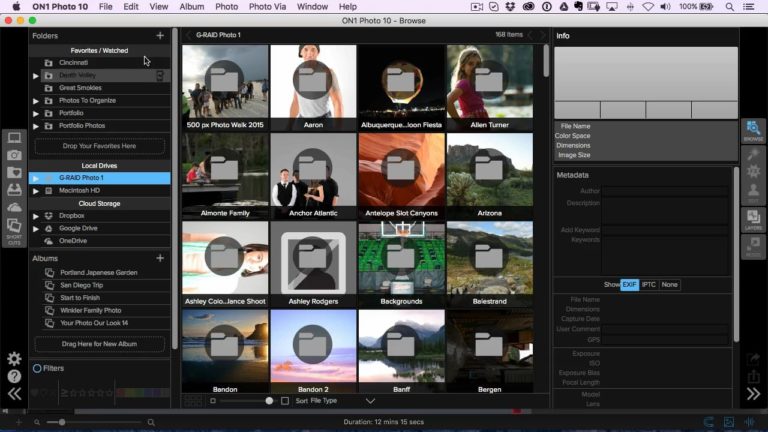The height and width of the screenshot is (432, 768).
Task: Open the Enhance module magic wand icon
Action: click(x=753, y=154)
